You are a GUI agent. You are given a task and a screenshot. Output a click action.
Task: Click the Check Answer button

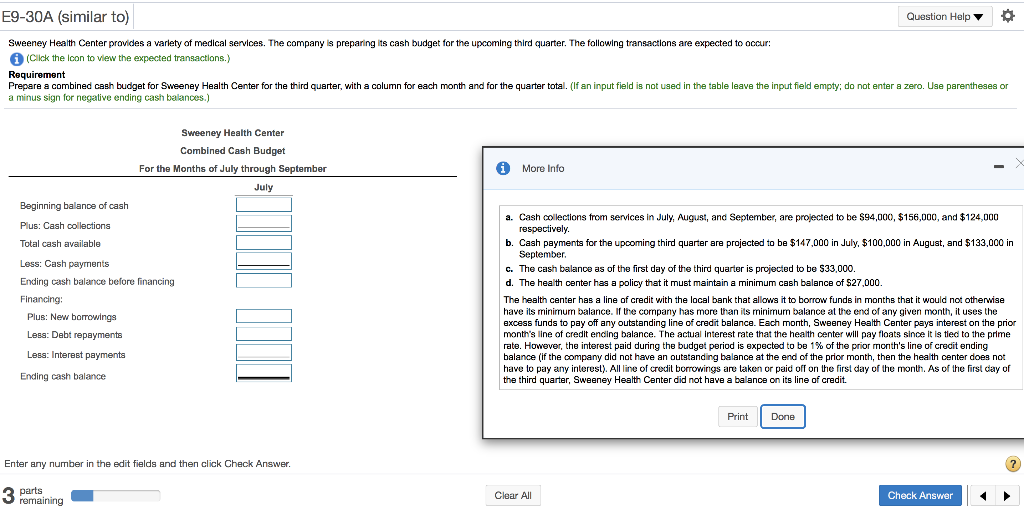click(x=920, y=496)
